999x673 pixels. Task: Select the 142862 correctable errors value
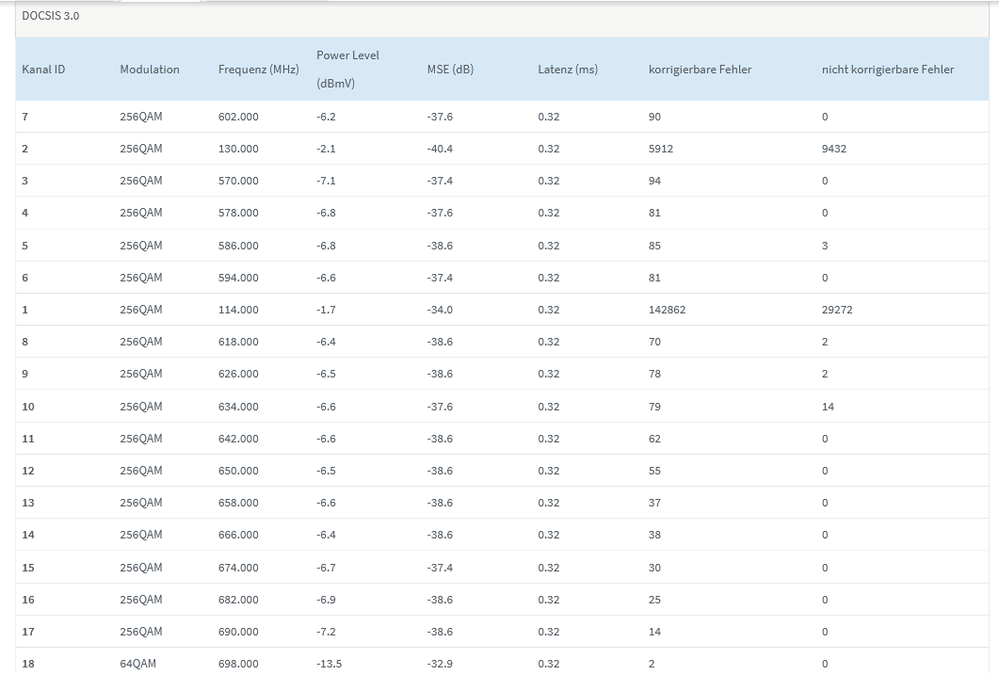(x=667, y=310)
